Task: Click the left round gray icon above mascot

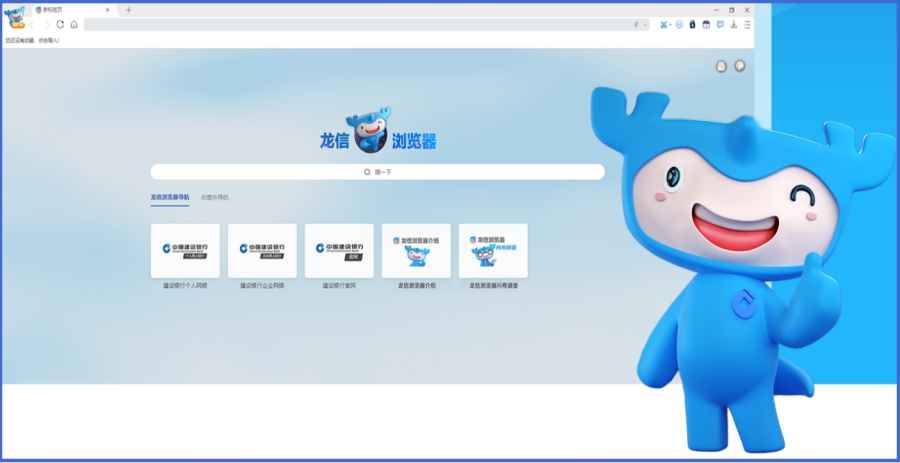Action: 721,67
